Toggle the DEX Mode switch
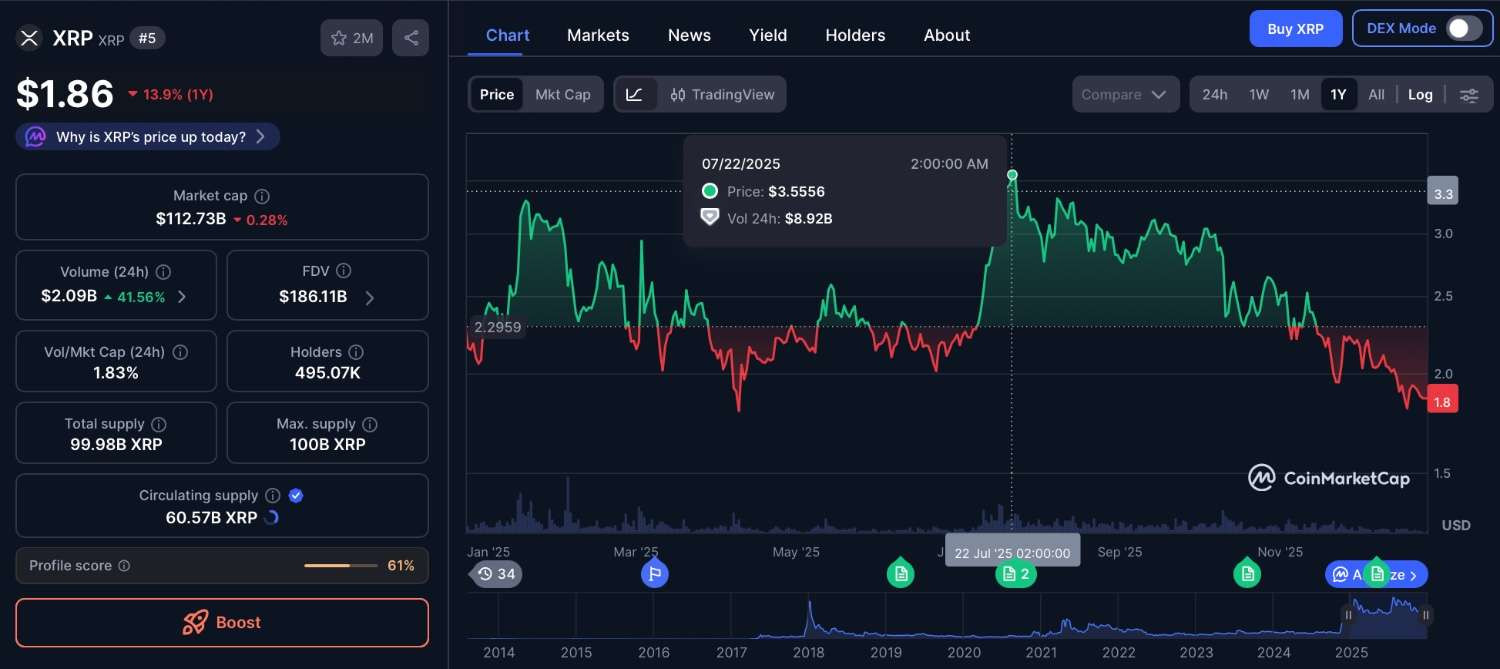 coord(1463,28)
